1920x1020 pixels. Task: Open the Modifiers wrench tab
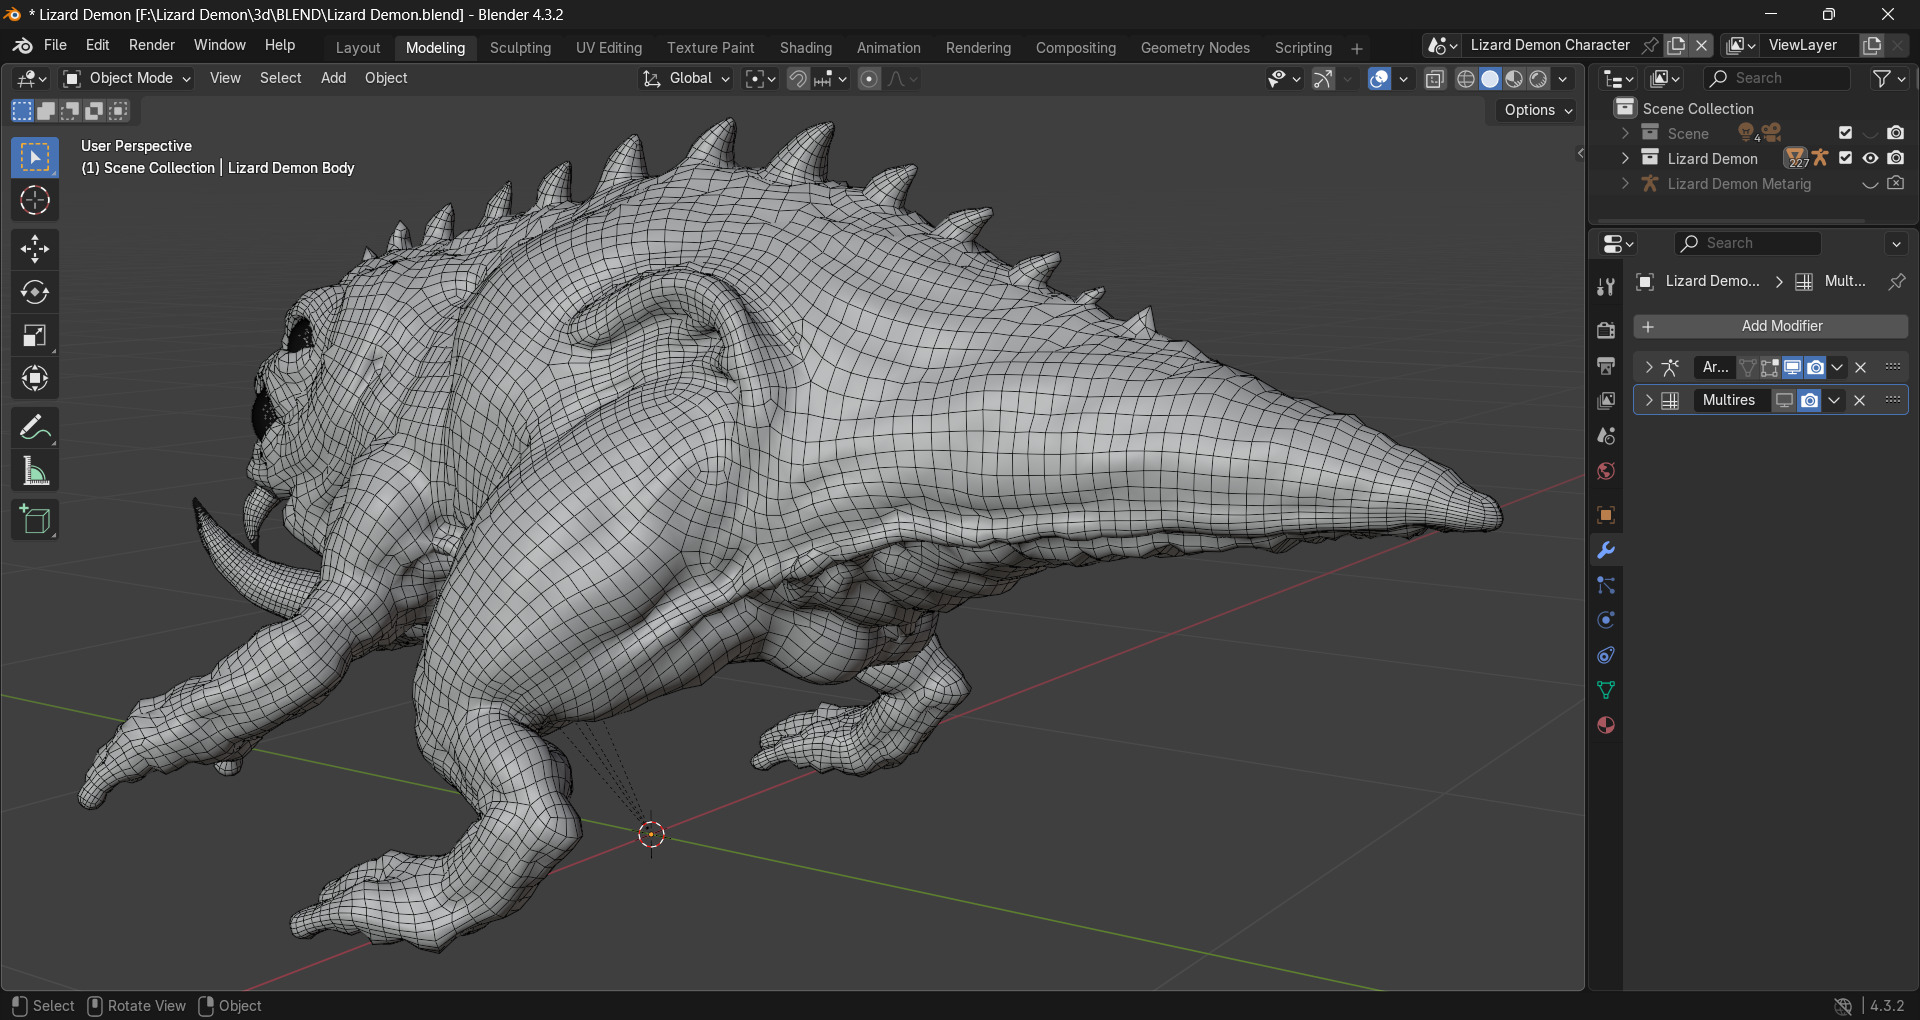1606,550
